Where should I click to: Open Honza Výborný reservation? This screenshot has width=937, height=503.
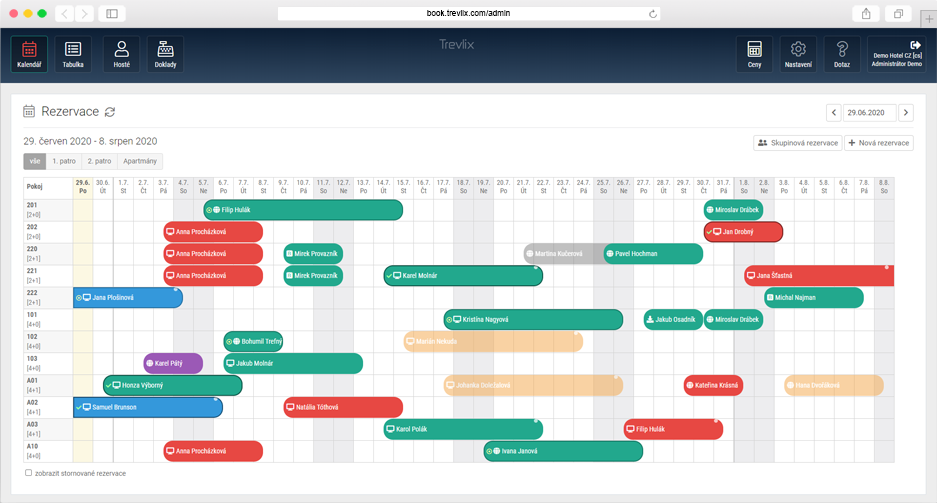click(173, 385)
